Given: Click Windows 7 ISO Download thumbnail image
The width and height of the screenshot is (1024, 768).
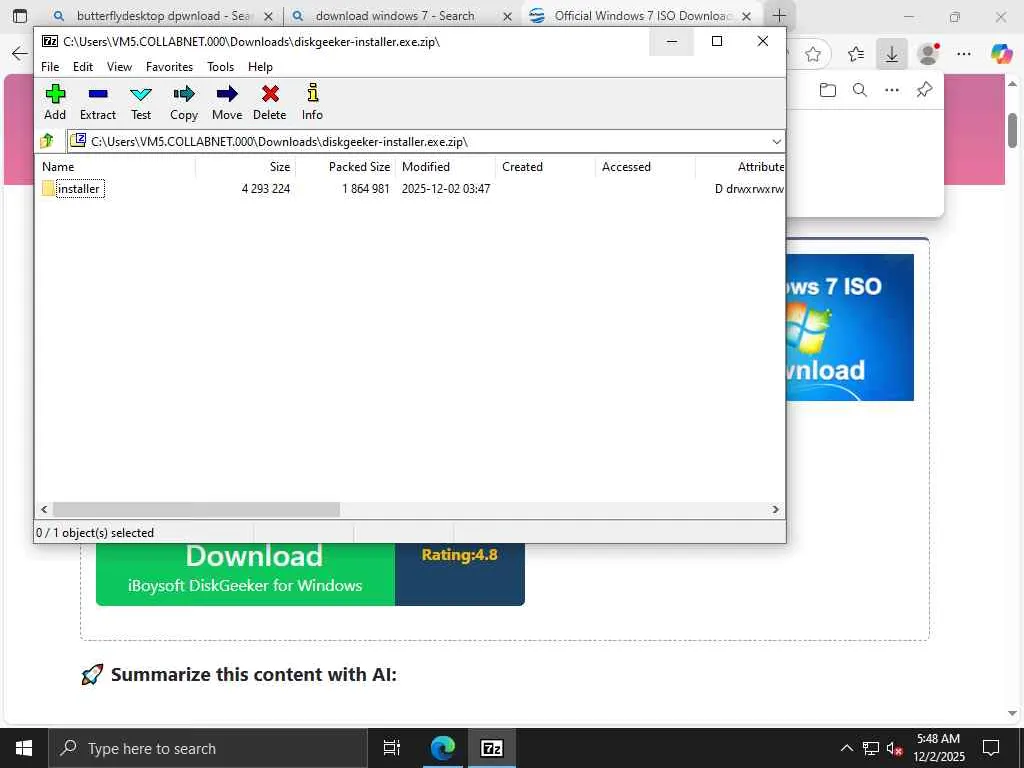Looking at the screenshot, I should (x=850, y=327).
